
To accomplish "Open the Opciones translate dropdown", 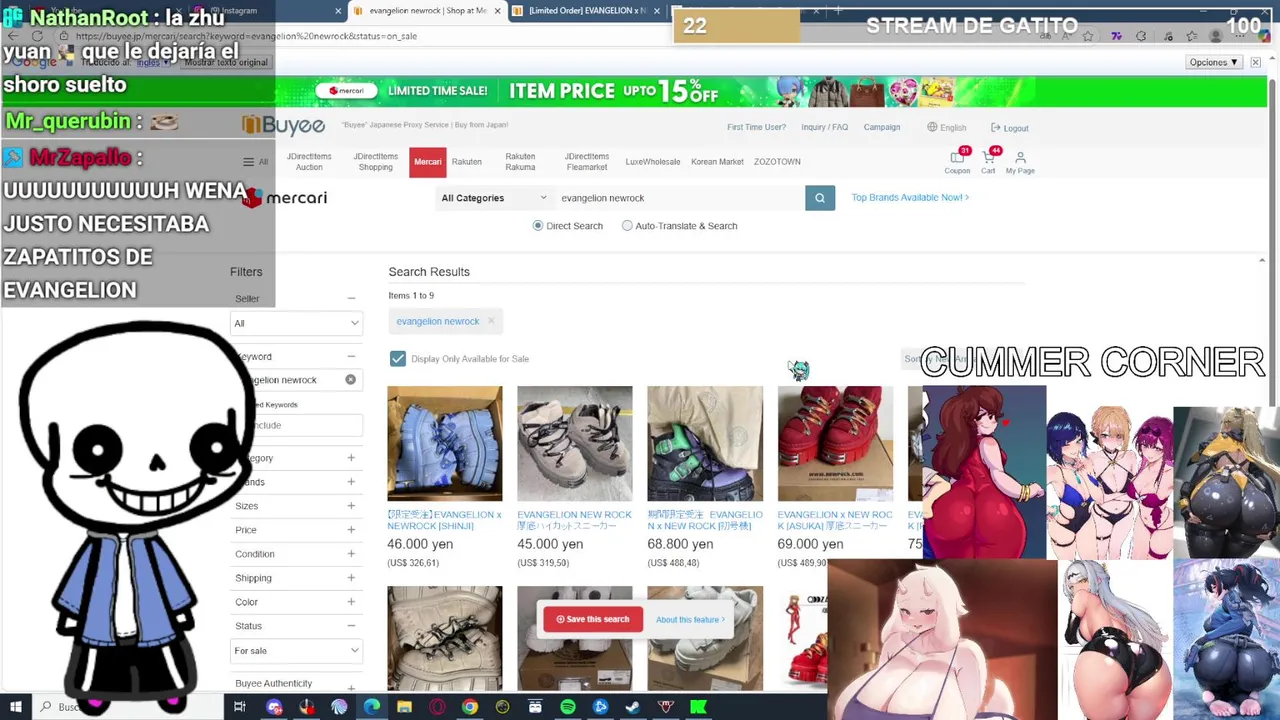I will pos(1213,62).
